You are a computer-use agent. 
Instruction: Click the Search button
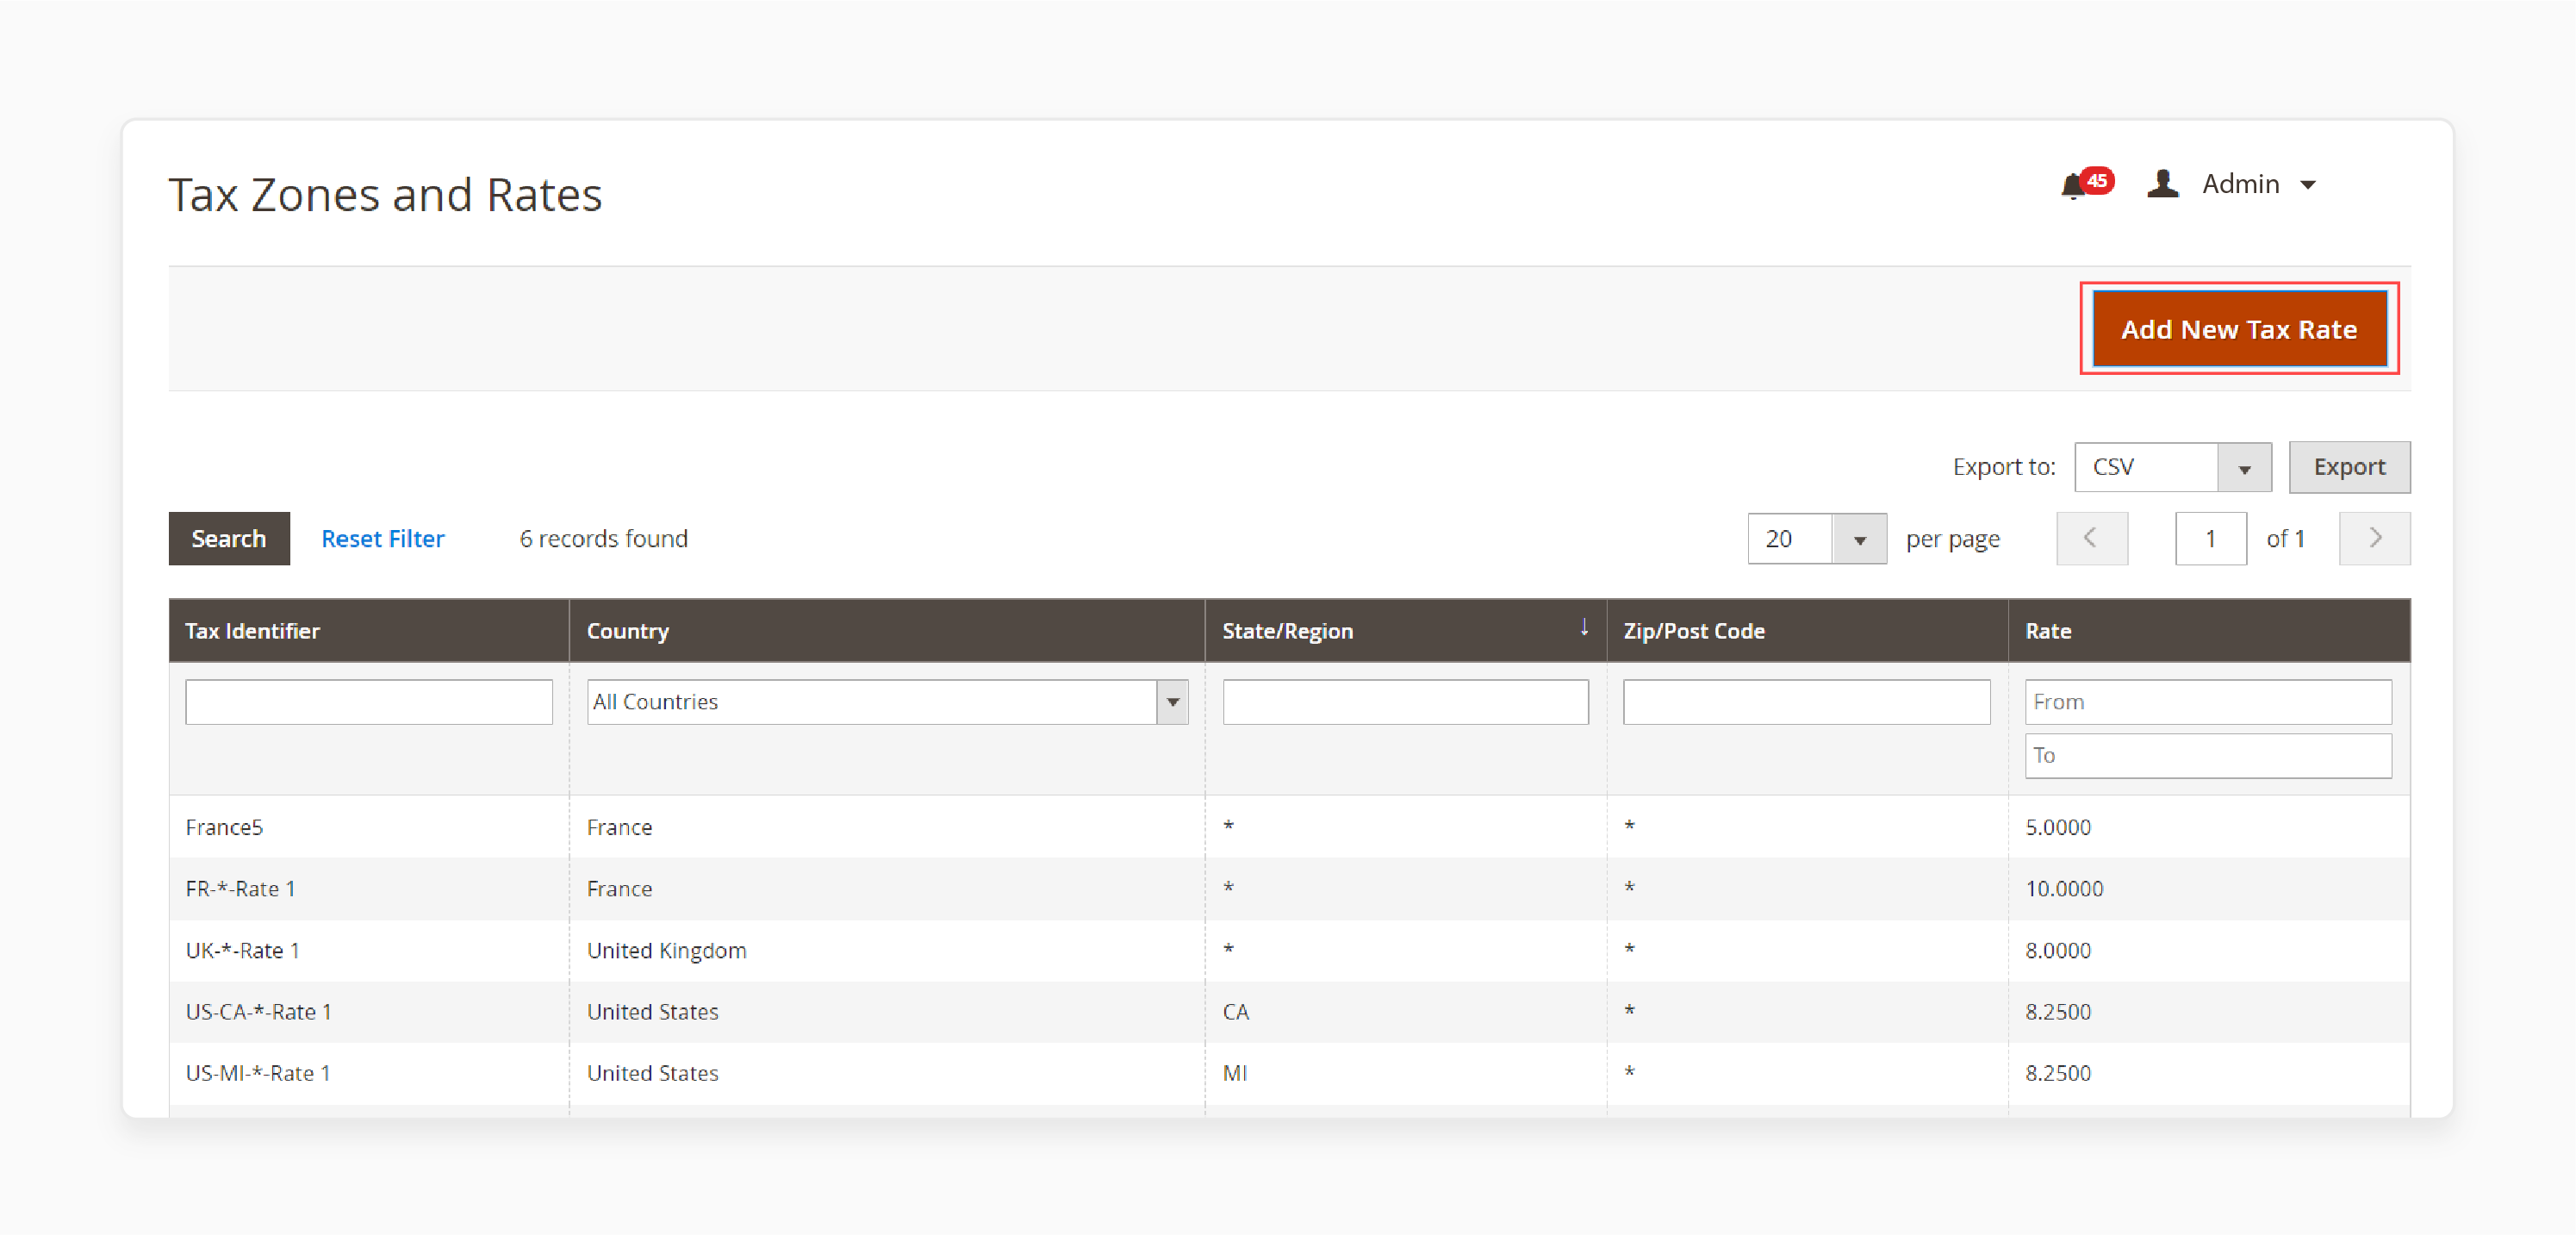point(230,538)
